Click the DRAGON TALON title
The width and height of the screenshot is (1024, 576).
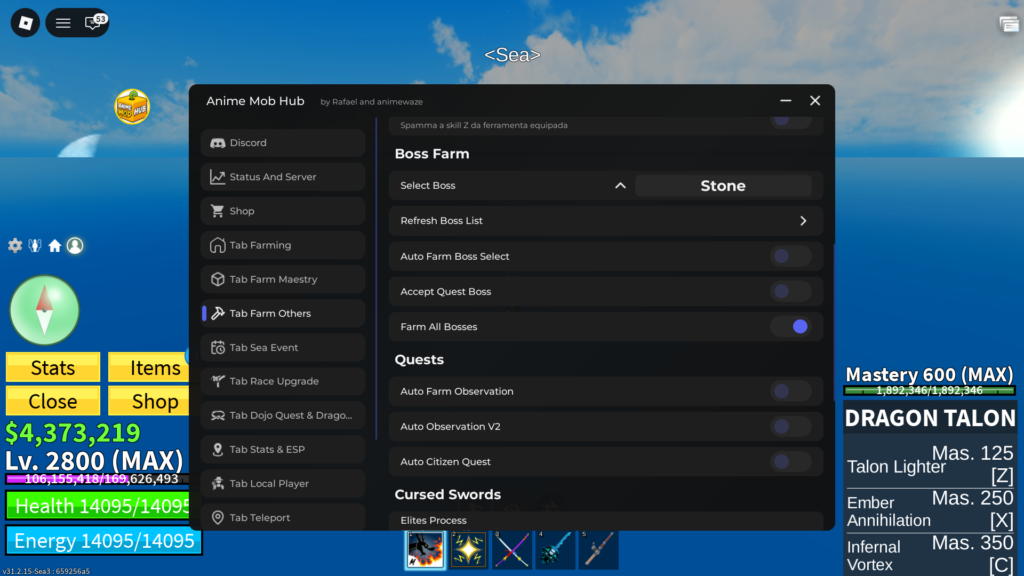coord(930,418)
